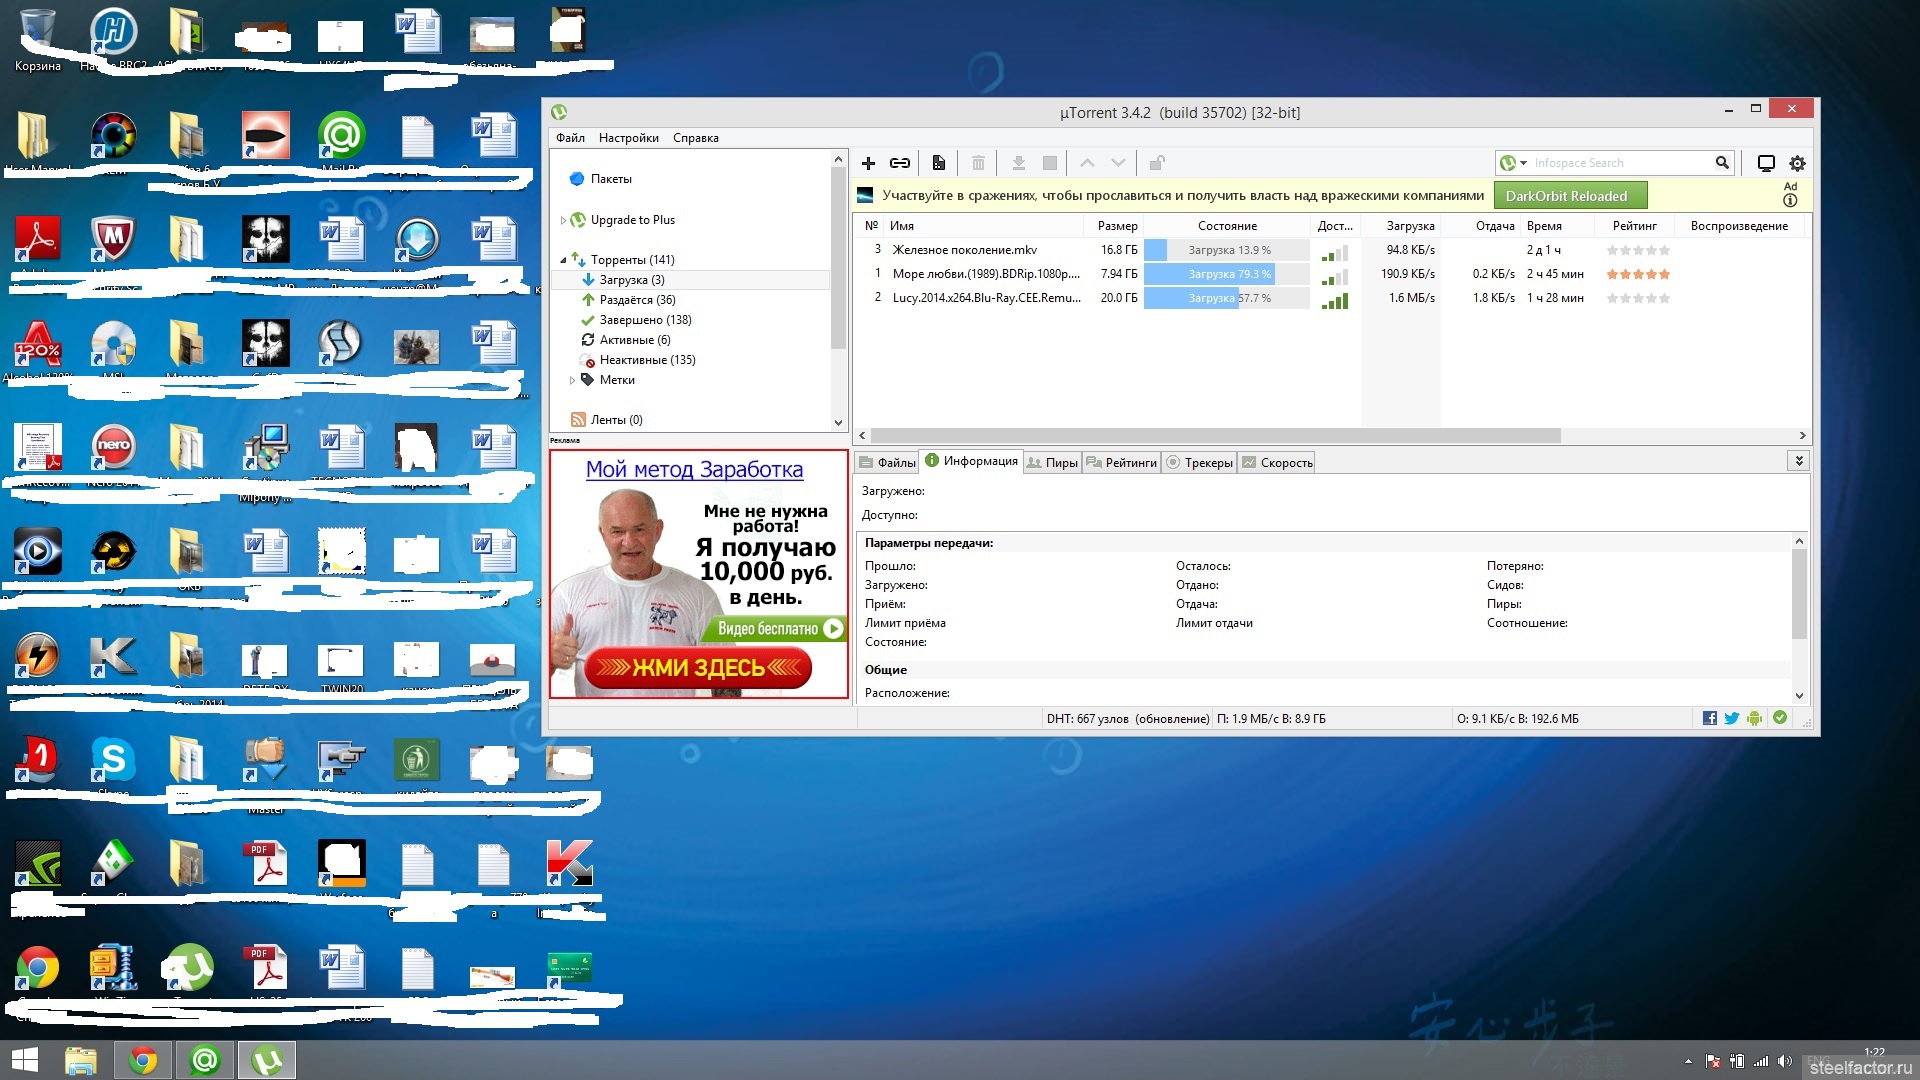Select the Lucy.2014 torrent progress bar
Screen dimensions: 1920x1080
(1226, 298)
